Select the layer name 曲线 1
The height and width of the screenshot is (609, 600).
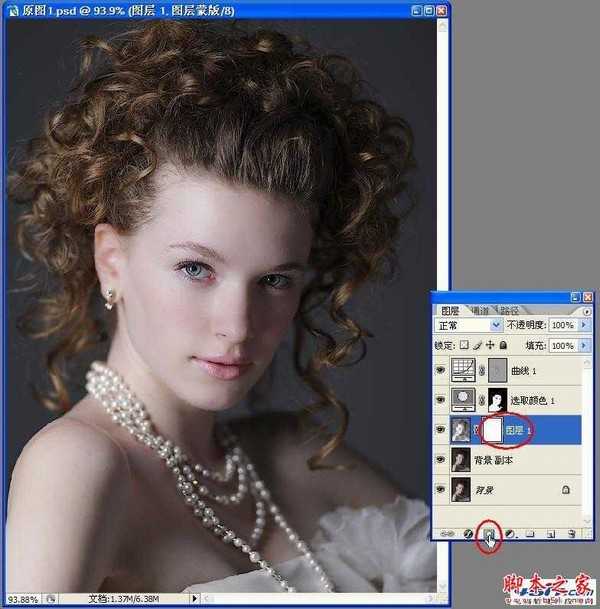pyautogui.click(x=523, y=371)
